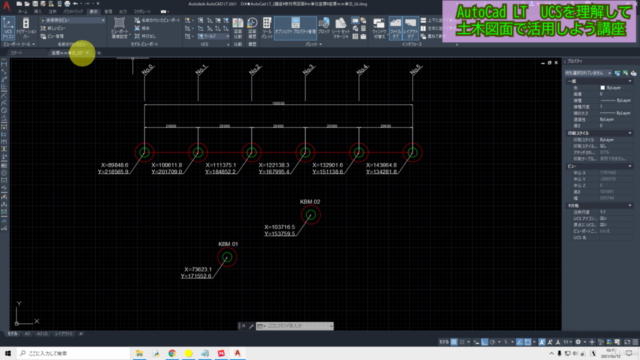Click the Switch Windows button

(379, 28)
